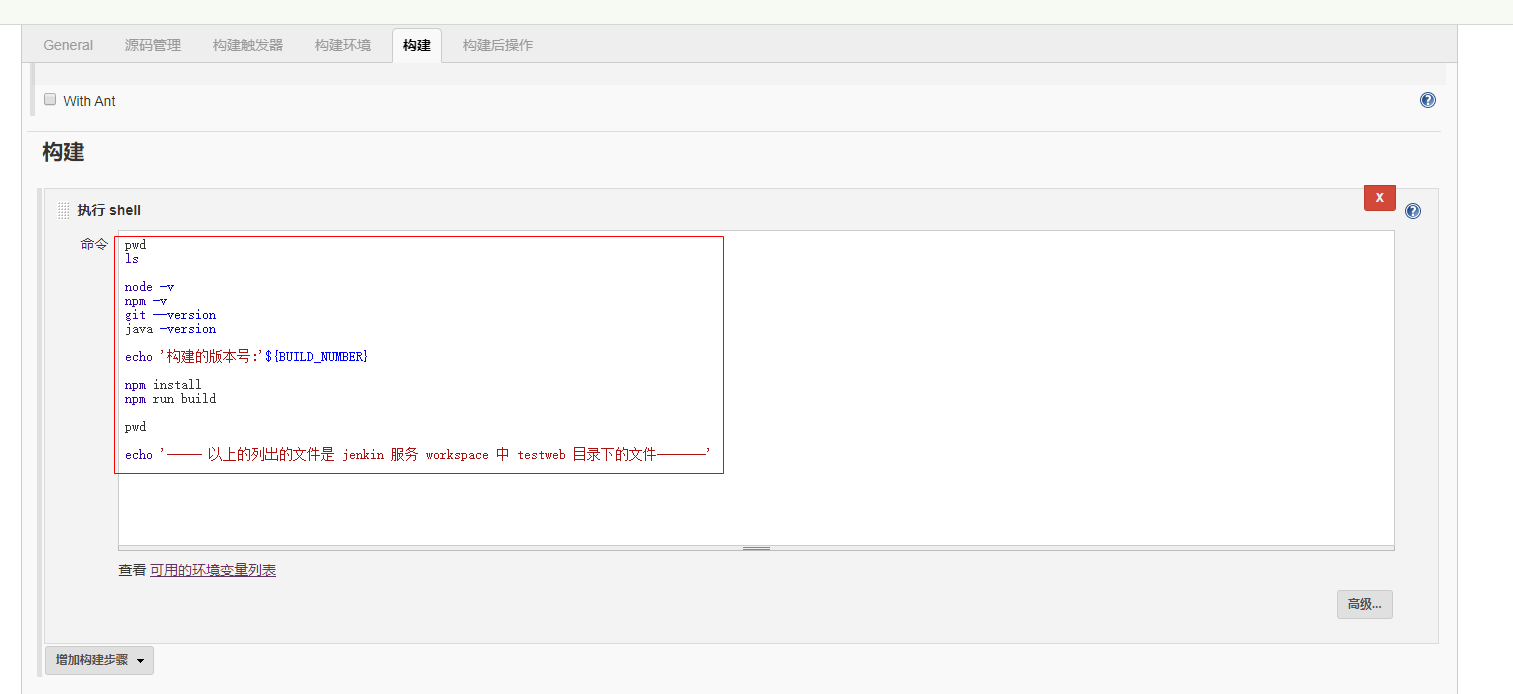Open help icon for With Ant option
The width and height of the screenshot is (1513, 694).
(x=1428, y=100)
